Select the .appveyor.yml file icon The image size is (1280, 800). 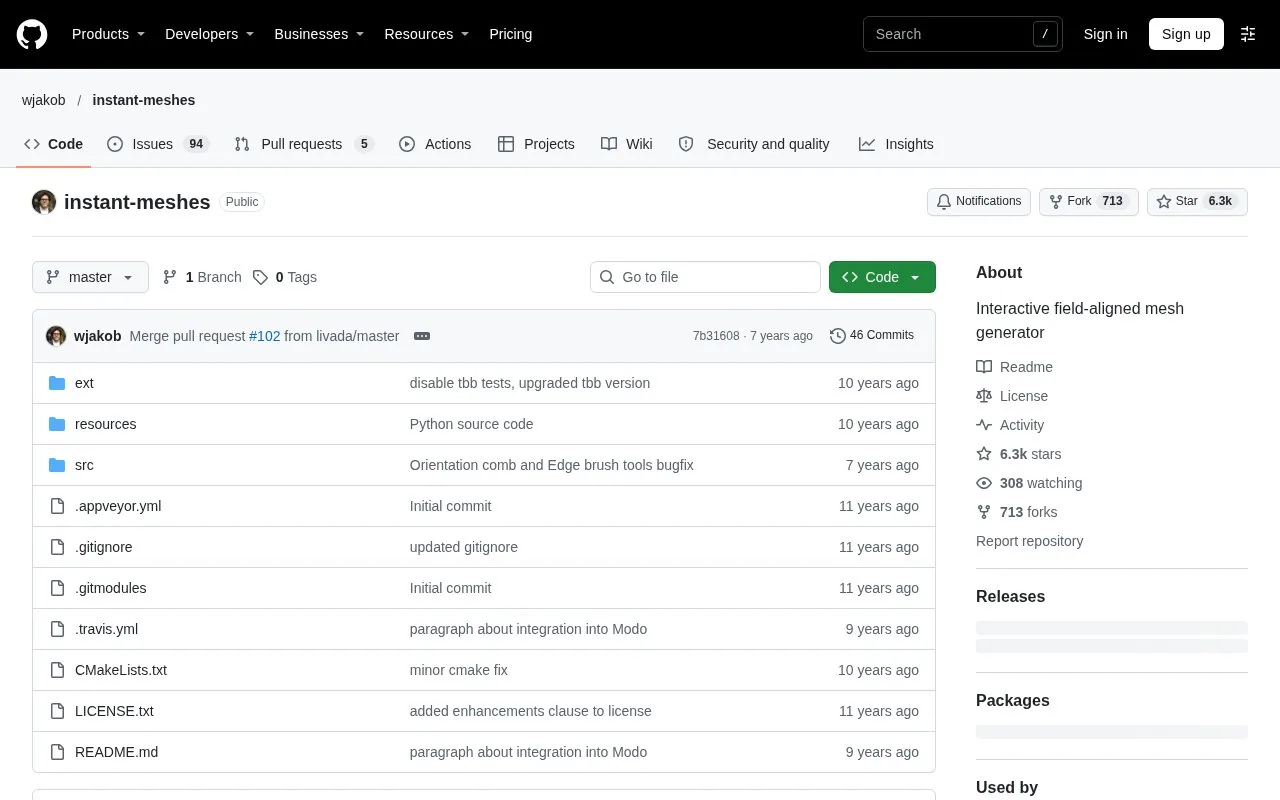click(x=57, y=506)
